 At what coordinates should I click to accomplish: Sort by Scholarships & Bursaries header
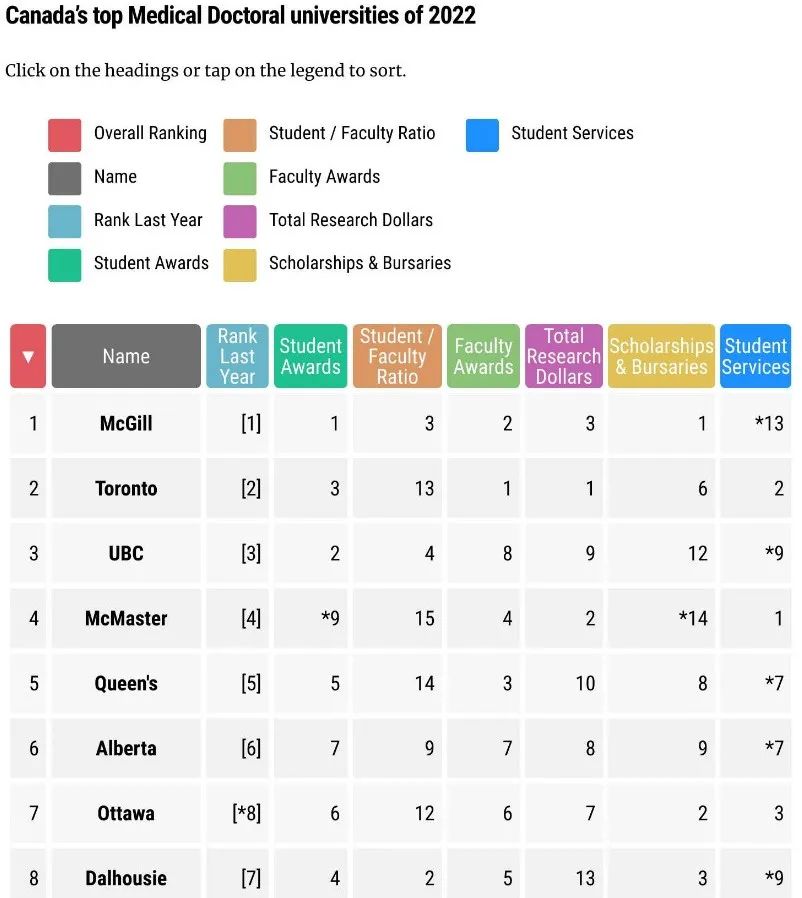pos(661,356)
